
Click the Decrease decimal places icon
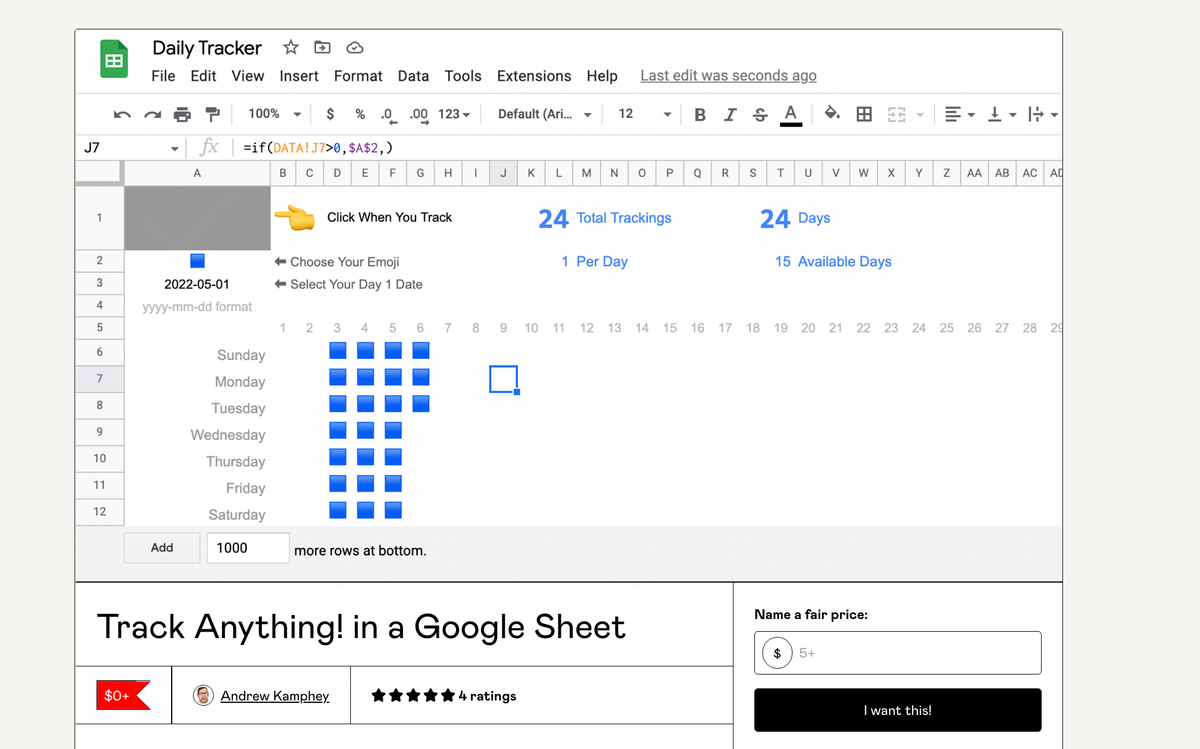click(x=388, y=114)
